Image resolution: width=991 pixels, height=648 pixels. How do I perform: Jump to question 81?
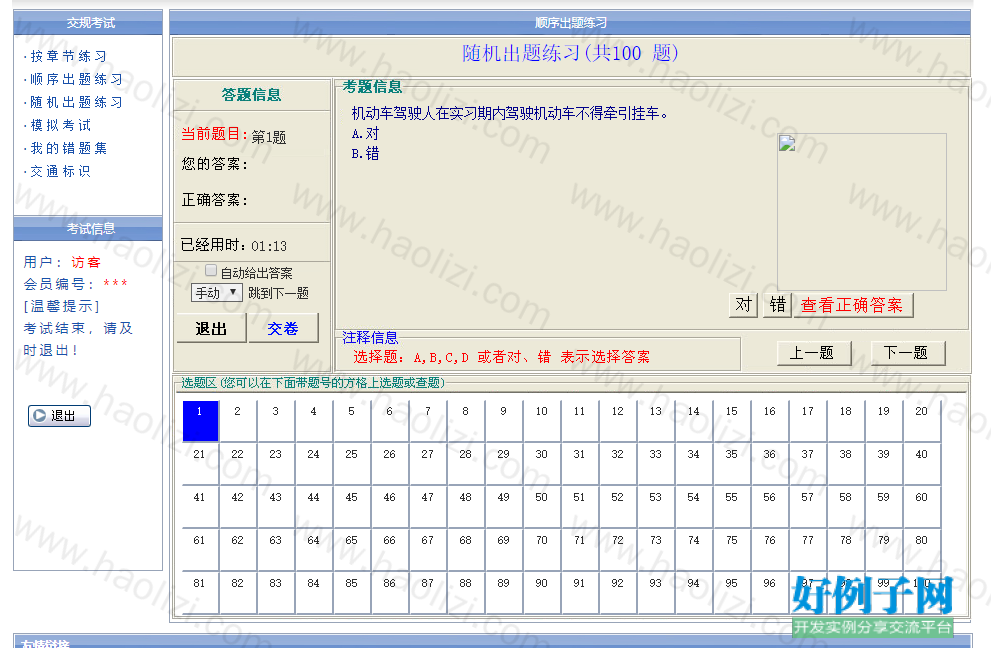coord(200,592)
